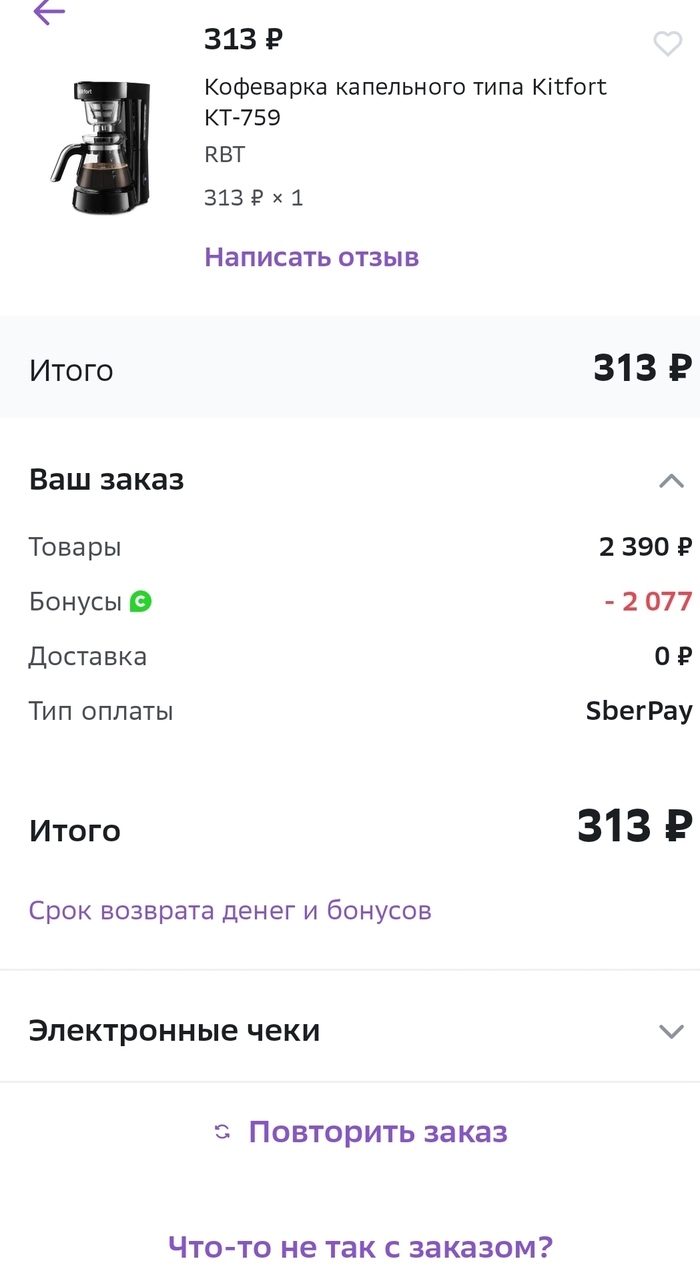Tap the 313 ₽ × 1 quantity line

(x=253, y=198)
